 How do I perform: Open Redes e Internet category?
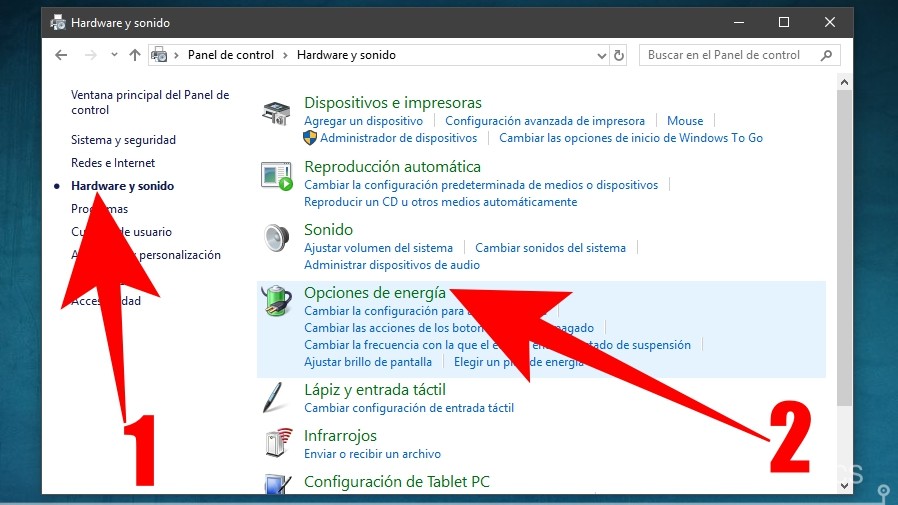pos(113,163)
